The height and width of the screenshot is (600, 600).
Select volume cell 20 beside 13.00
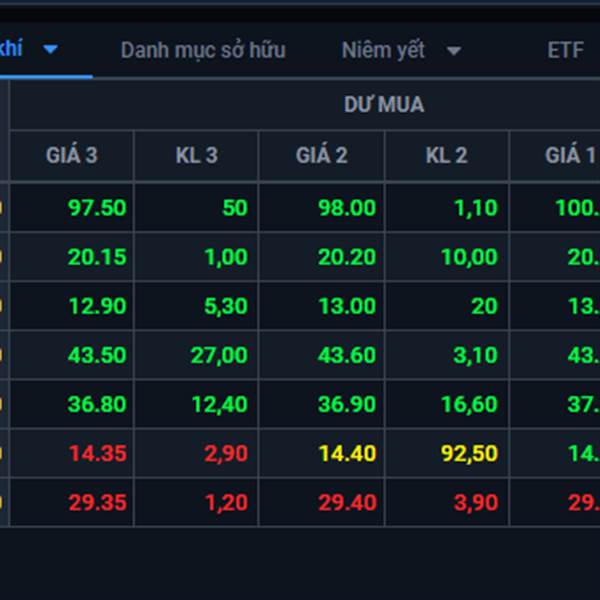(447, 306)
